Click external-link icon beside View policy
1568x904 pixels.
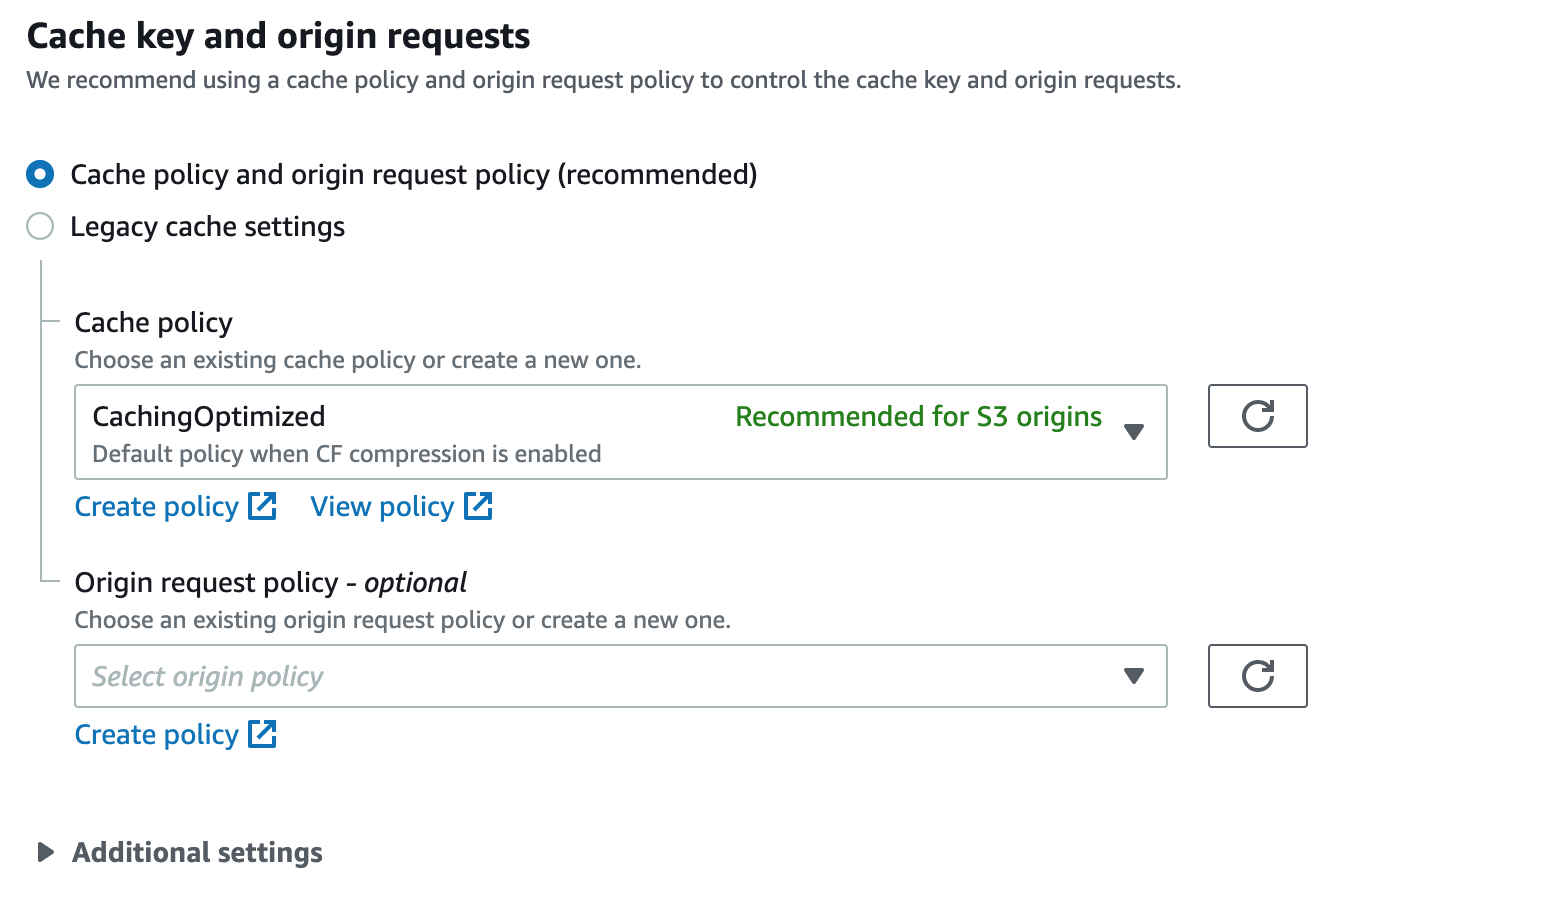pyautogui.click(x=478, y=506)
